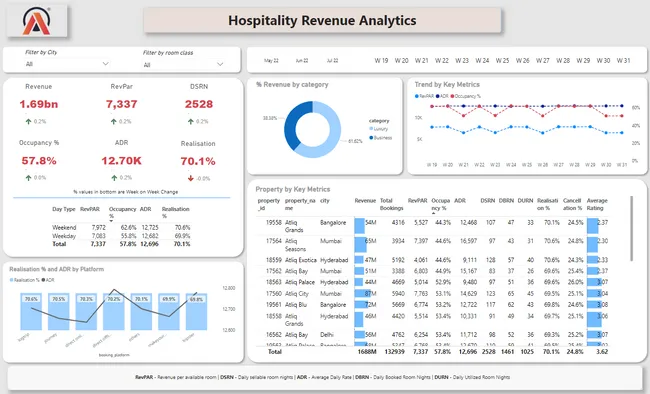Click the donut chart in Revenue by category
The width and height of the screenshot is (650, 394).
point(313,129)
